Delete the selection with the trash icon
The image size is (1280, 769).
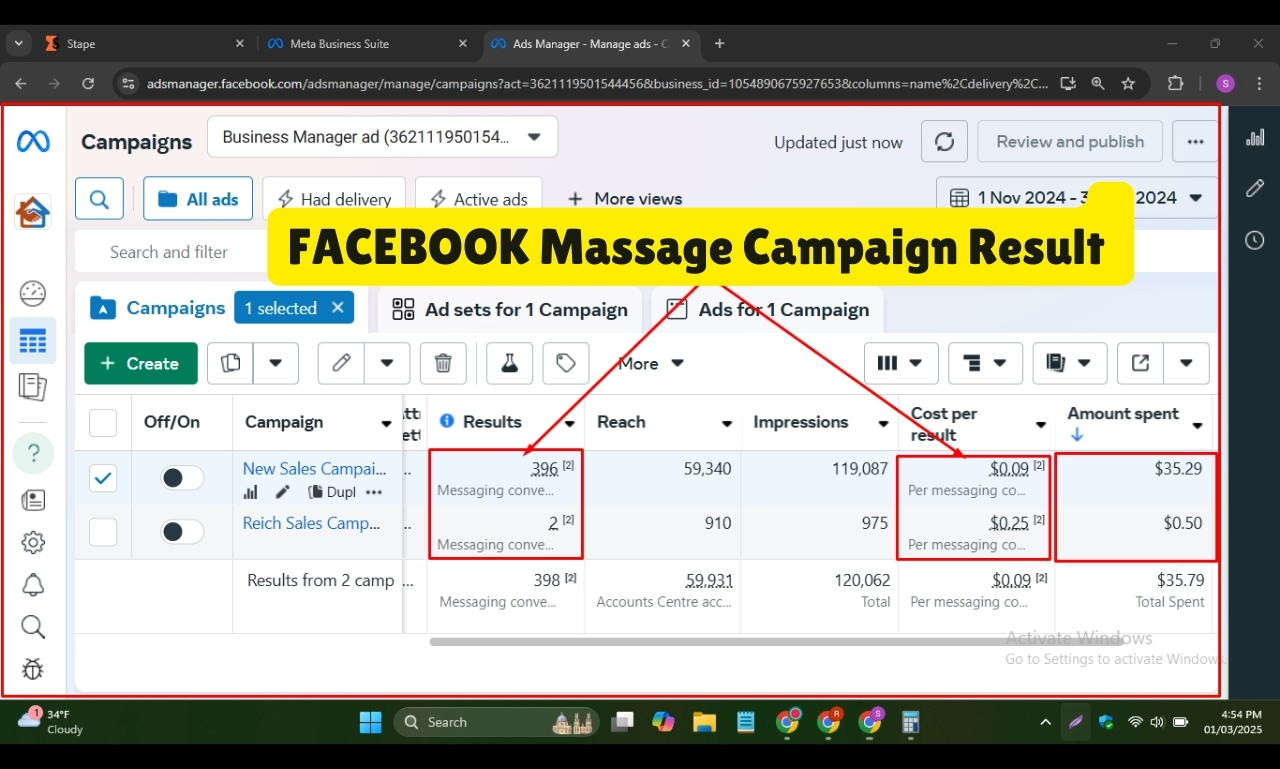point(443,363)
